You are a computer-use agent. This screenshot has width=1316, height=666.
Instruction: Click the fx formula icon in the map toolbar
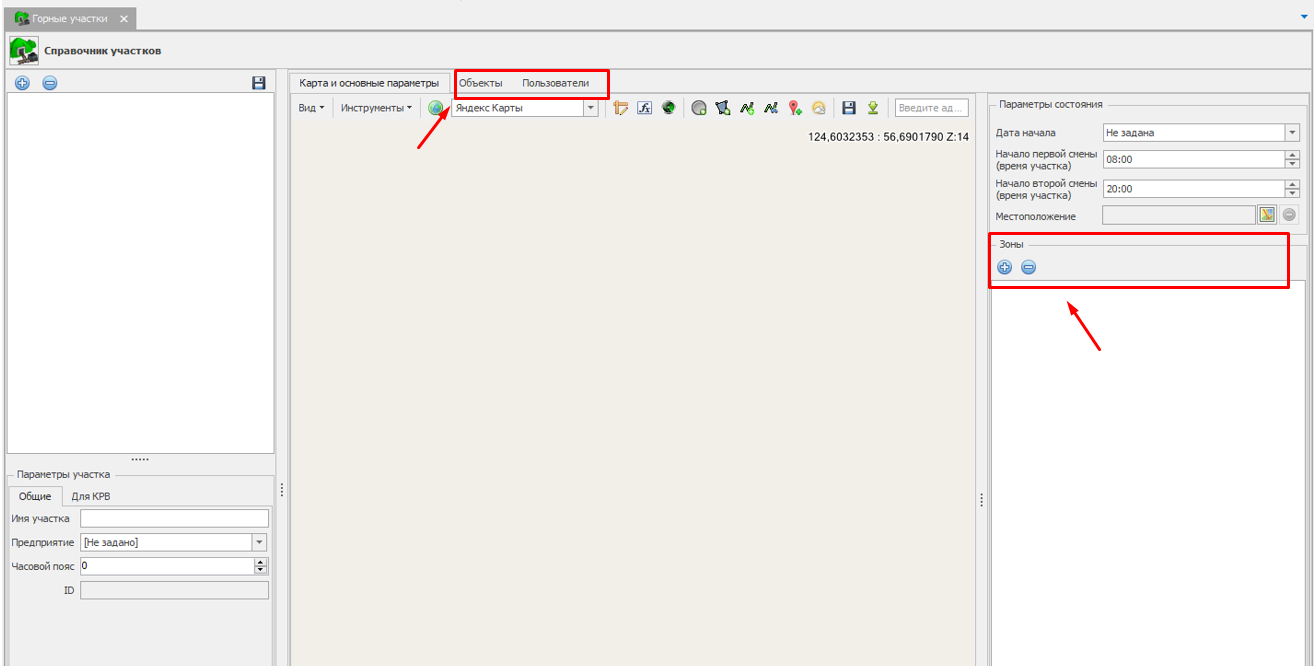644,108
